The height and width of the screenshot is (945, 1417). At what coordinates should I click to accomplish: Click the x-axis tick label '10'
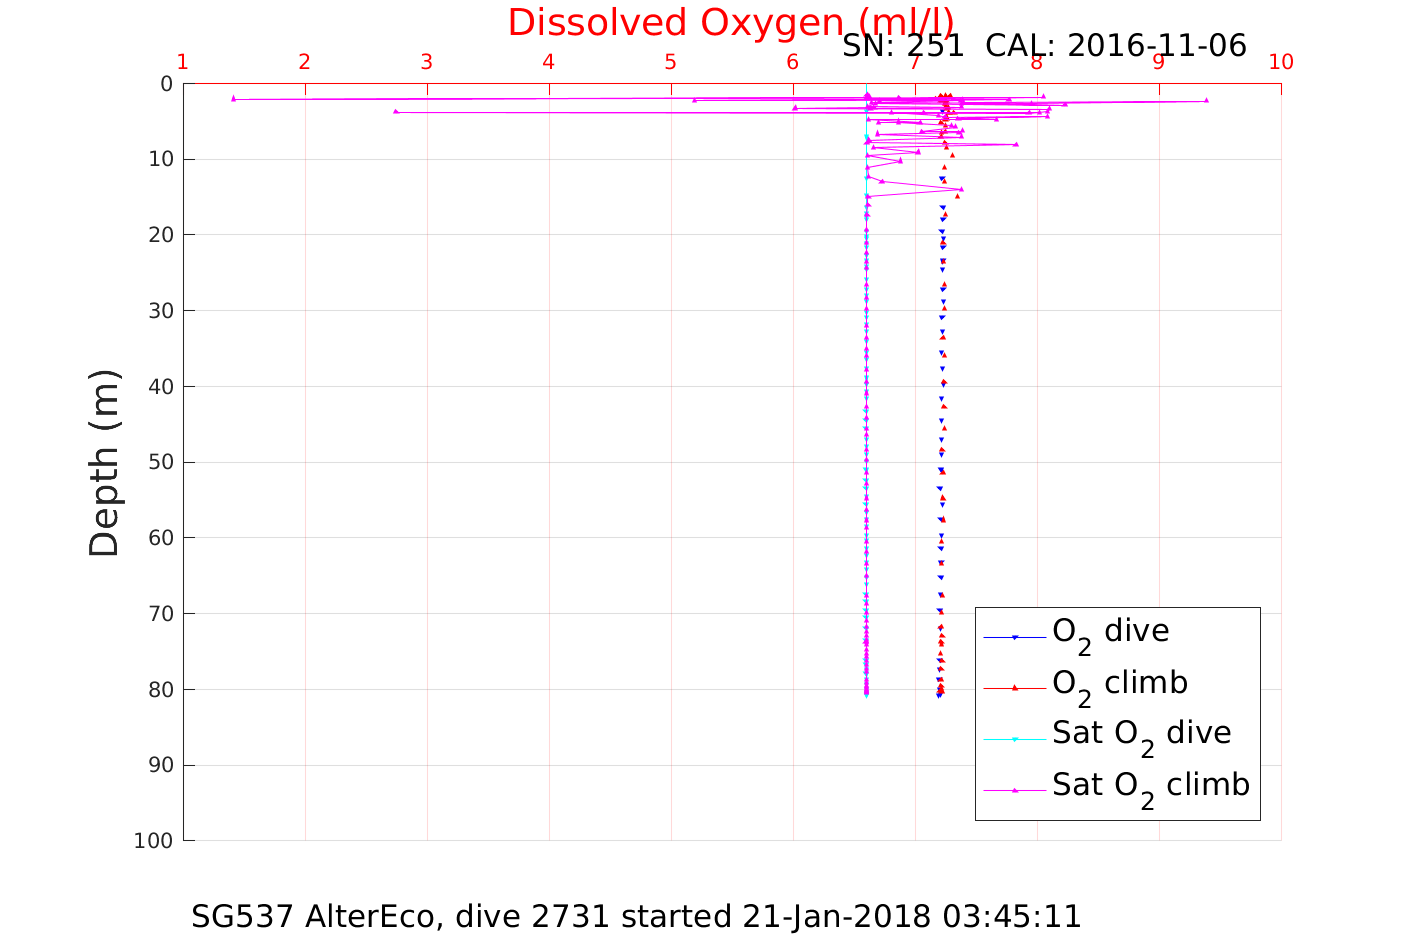pyautogui.click(x=1281, y=62)
